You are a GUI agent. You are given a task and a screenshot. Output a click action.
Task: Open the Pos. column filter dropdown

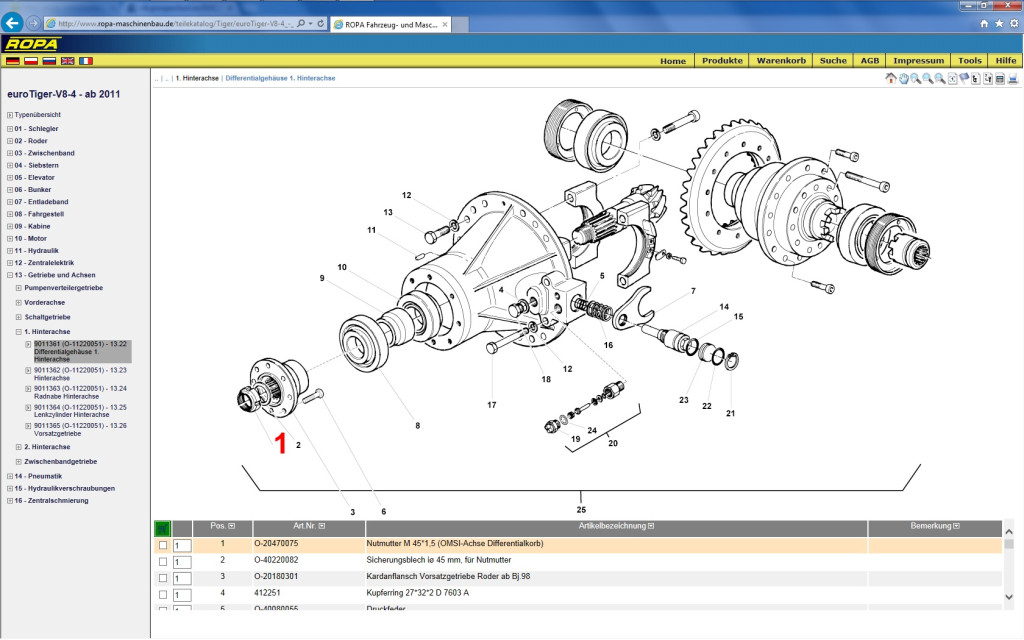click(x=231, y=526)
